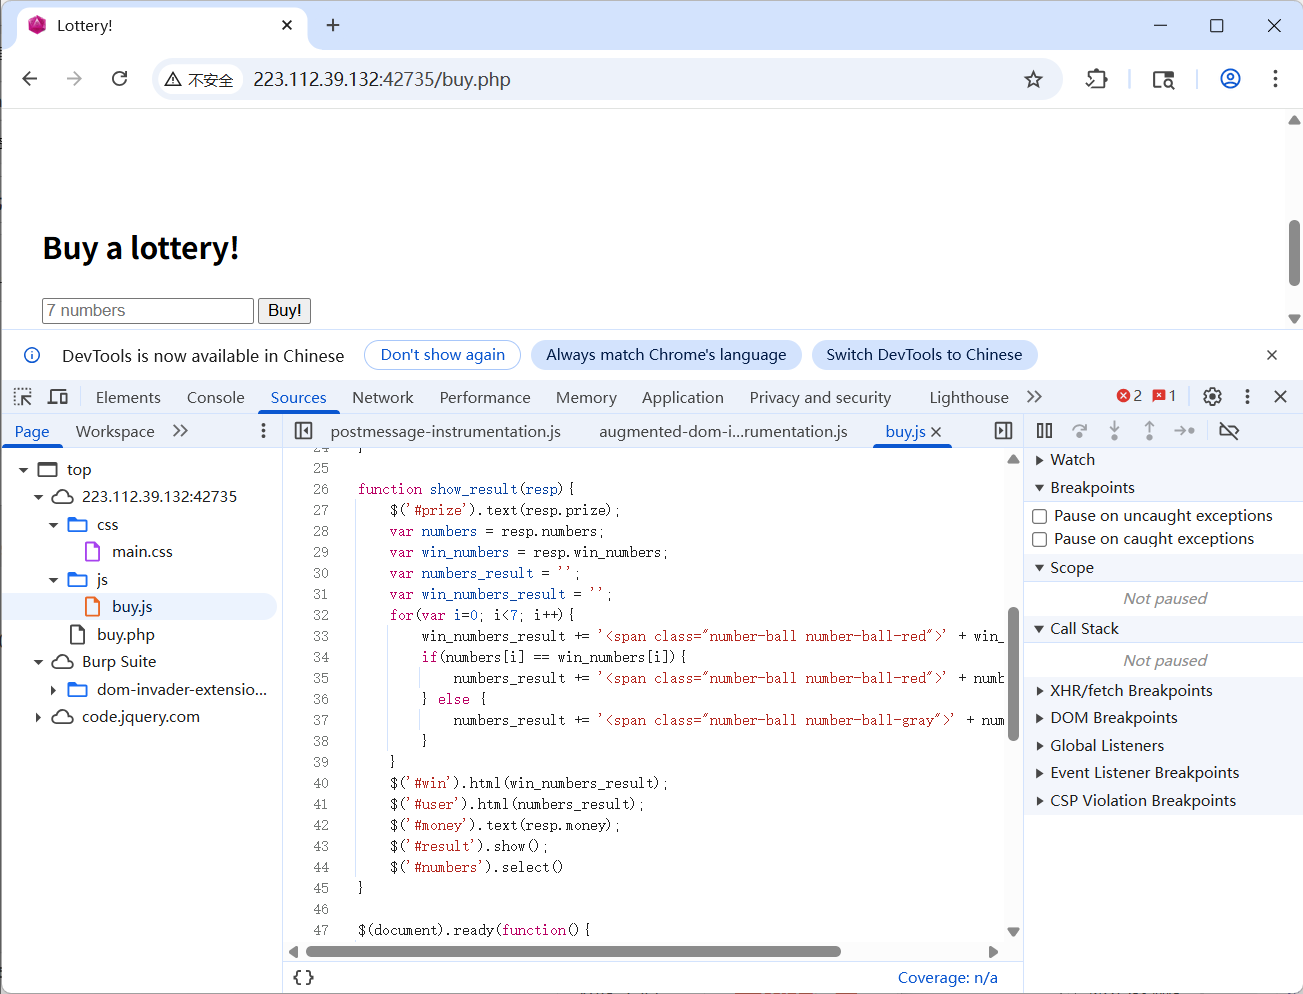Close the buy.js file tab
Screen dimensions: 1303x994
(x=936, y=432)
